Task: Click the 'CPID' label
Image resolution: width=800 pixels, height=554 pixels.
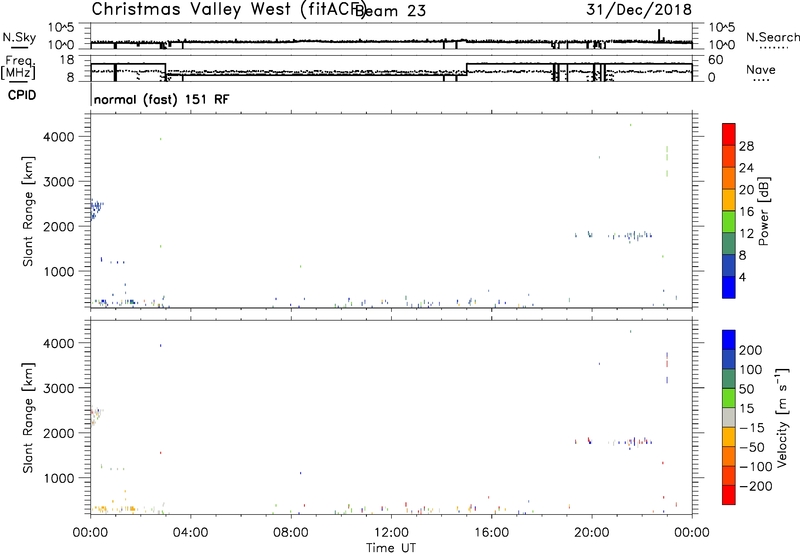Action: click(22, 95)
